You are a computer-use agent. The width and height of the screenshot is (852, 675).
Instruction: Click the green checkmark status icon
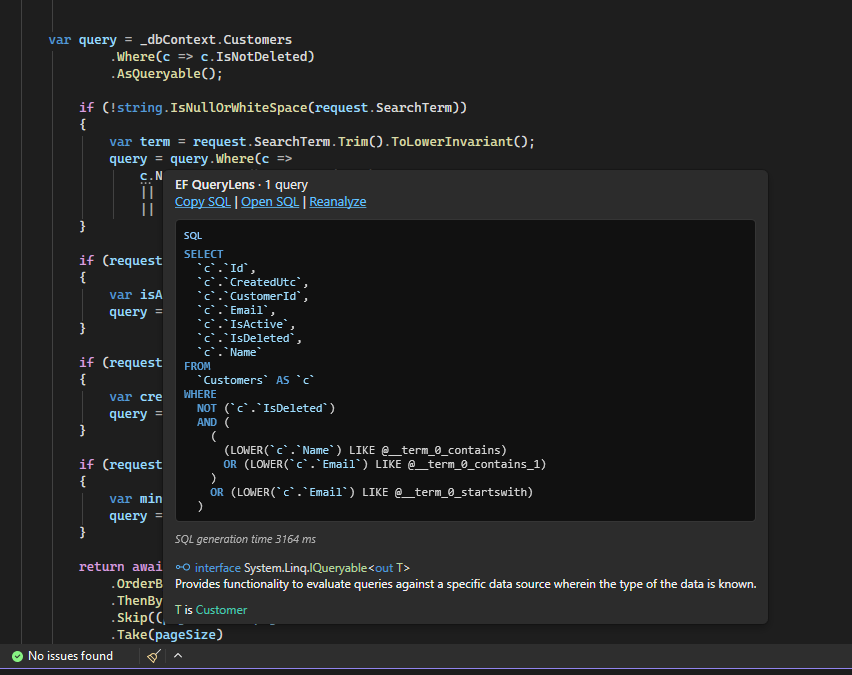click(16, 657)
